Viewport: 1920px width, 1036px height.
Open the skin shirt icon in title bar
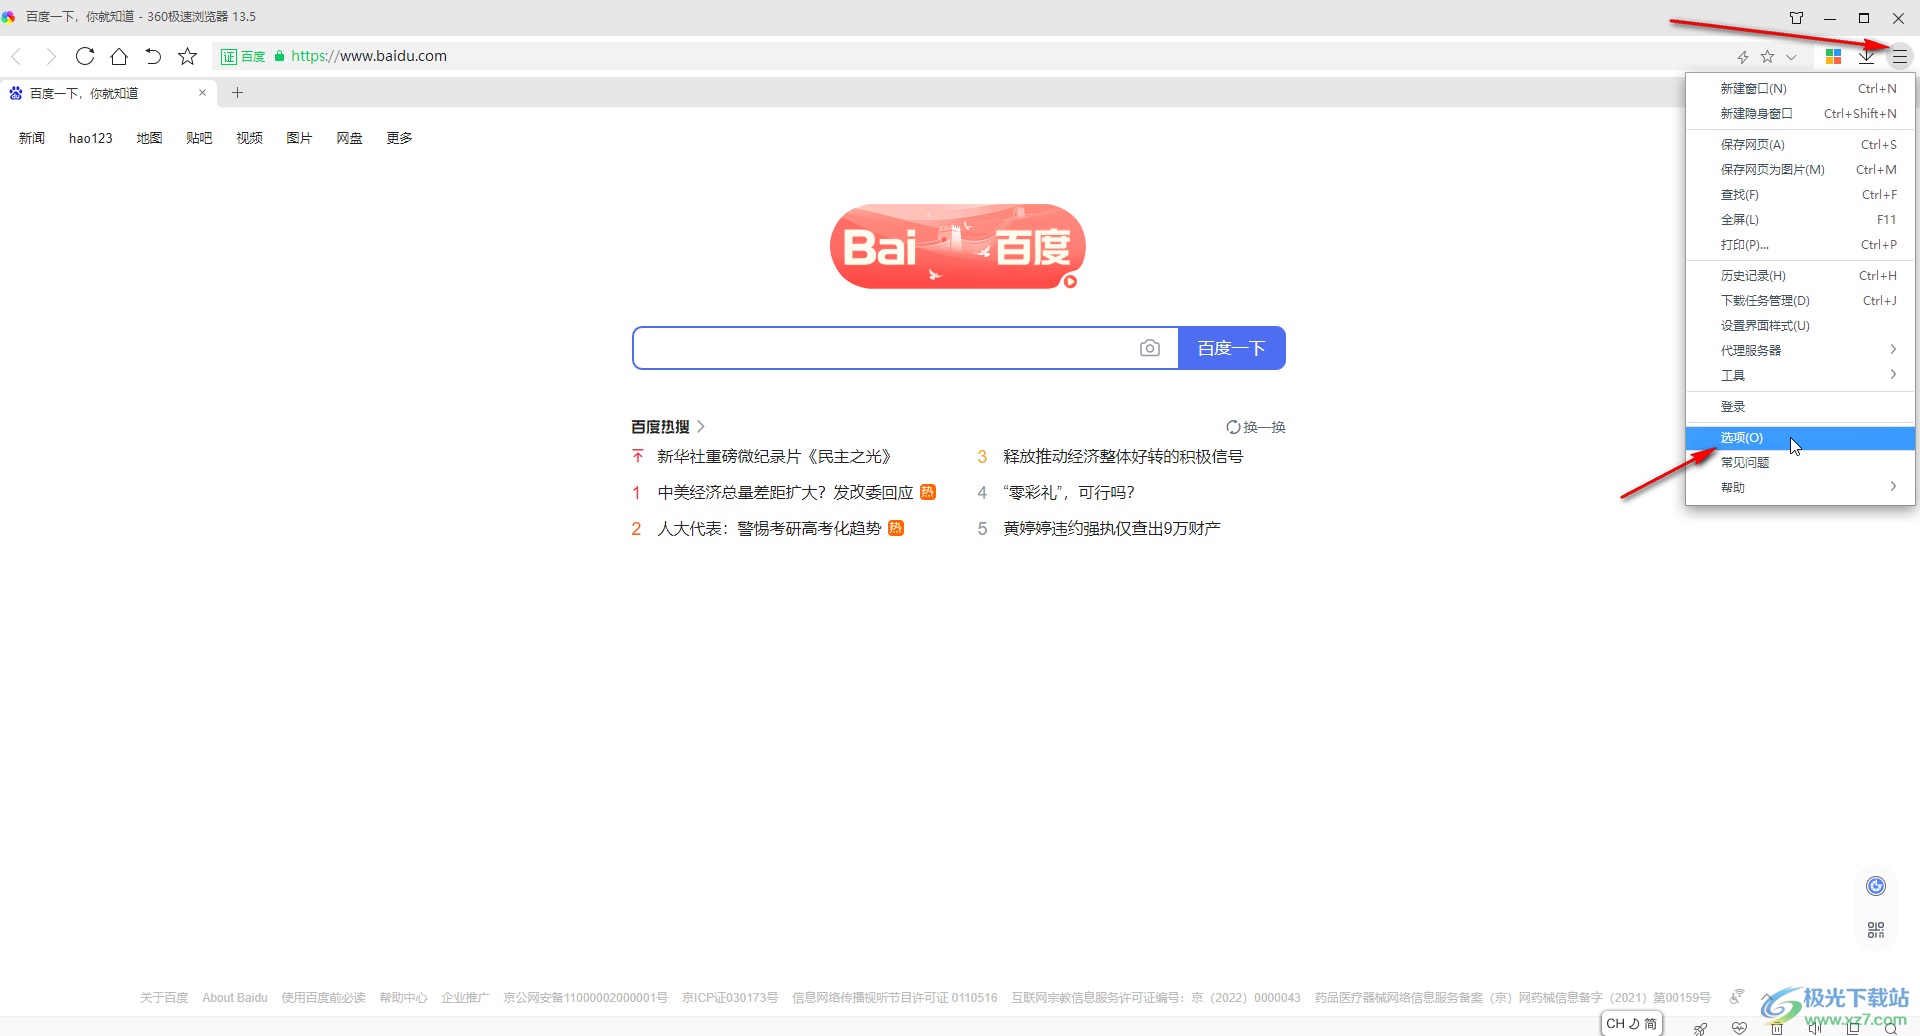tap(1796, 18)
